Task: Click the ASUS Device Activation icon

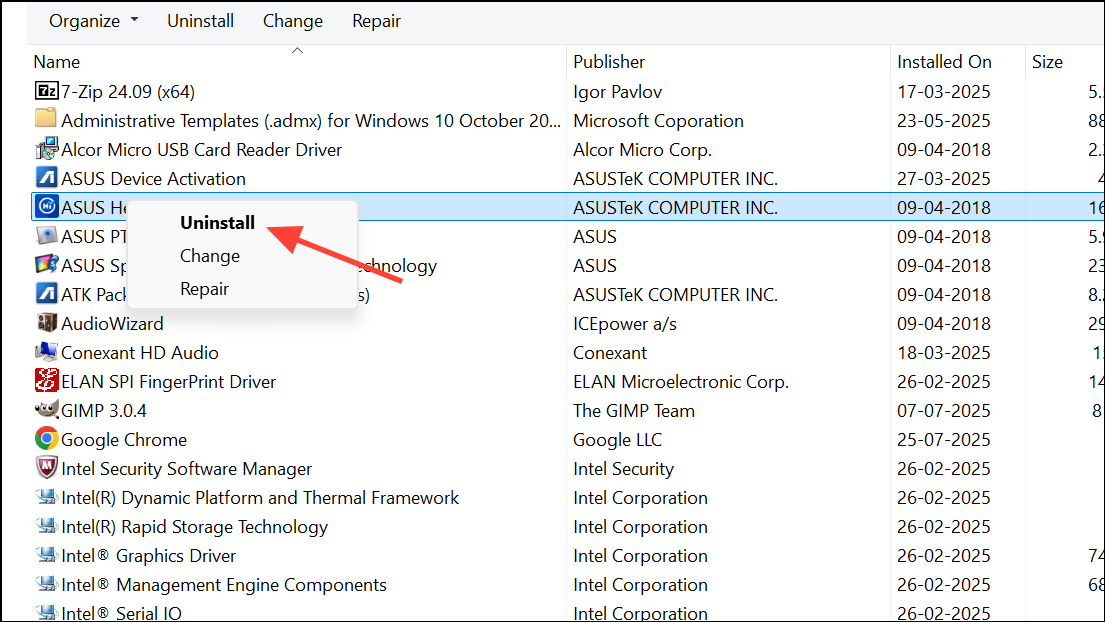Action: coord(46,178)
